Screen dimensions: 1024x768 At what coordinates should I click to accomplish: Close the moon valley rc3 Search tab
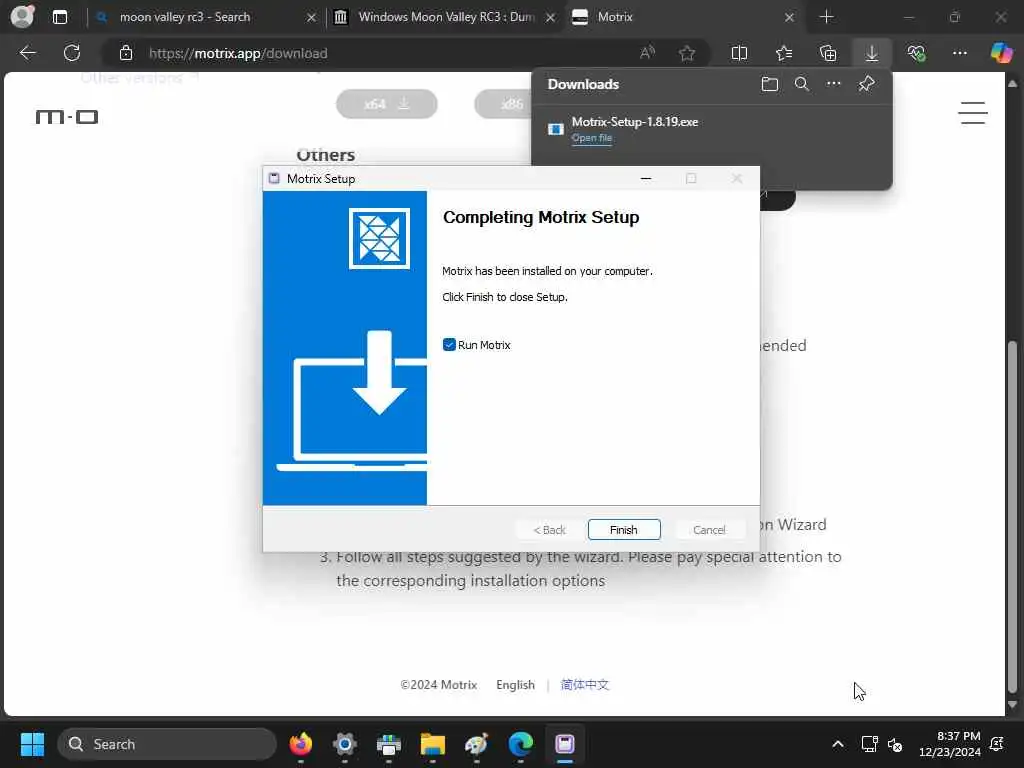click(311, 17)
